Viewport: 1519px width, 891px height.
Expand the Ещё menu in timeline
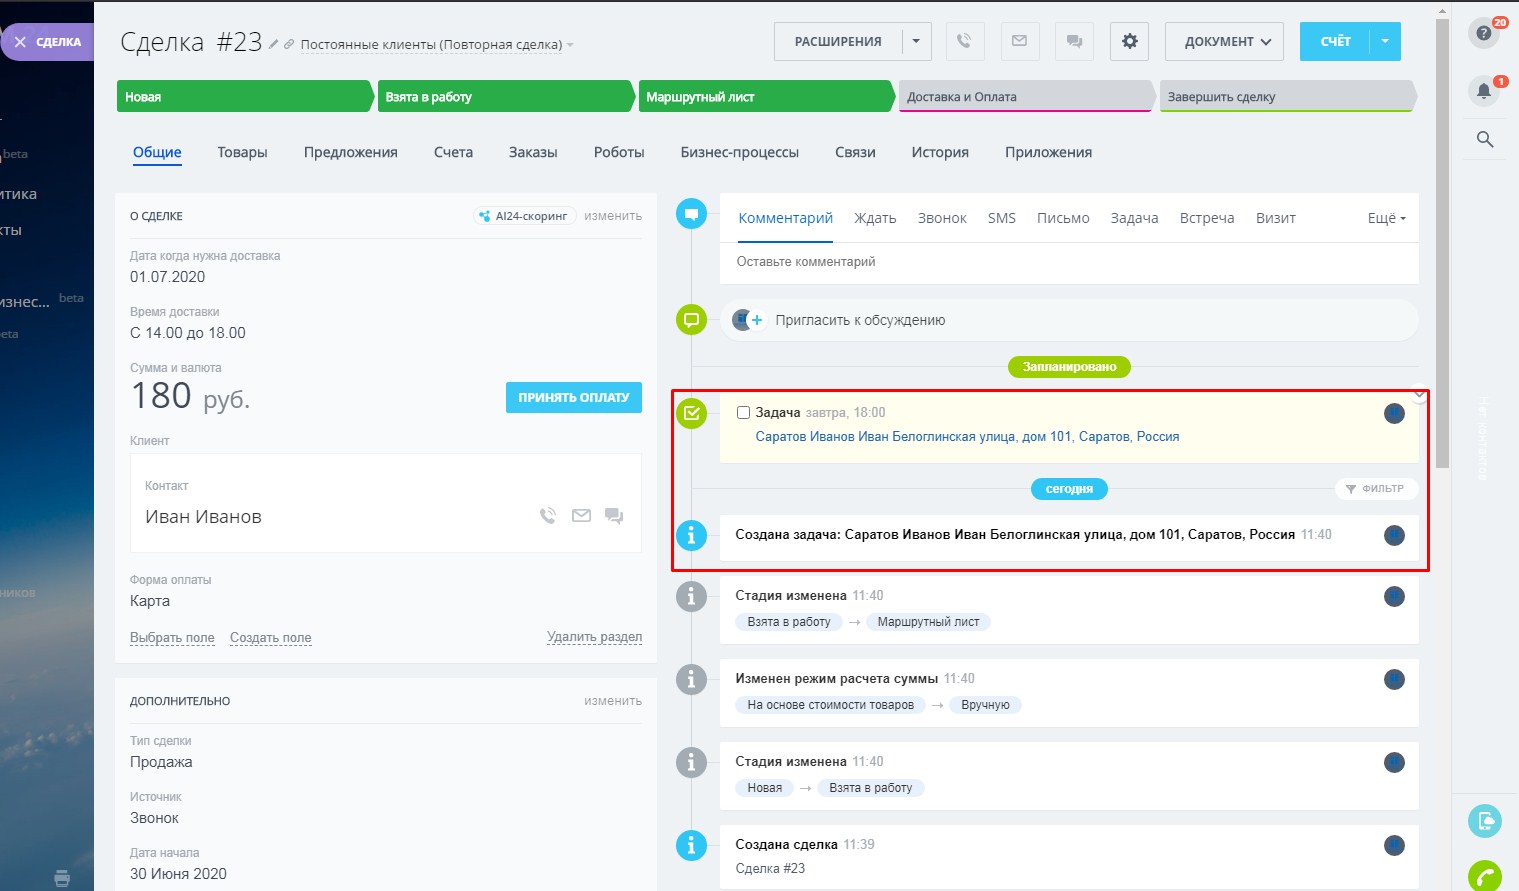click(1386, 218)
